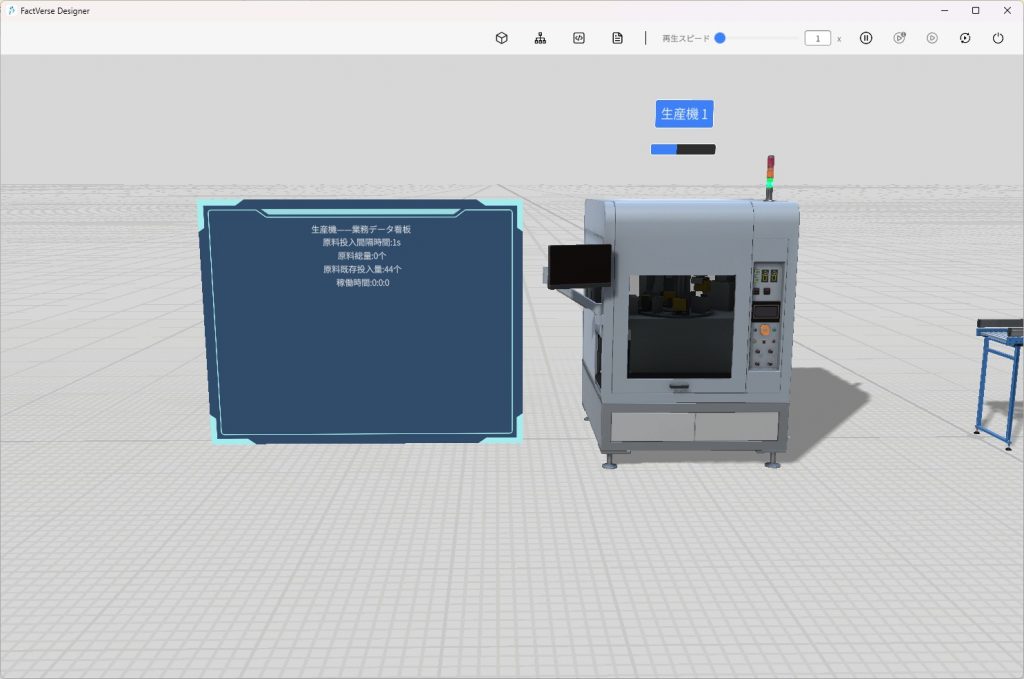Select the 生産機 1 label tag
The width and height of the screenshot is (1024, 679).
tap(684, 114)
